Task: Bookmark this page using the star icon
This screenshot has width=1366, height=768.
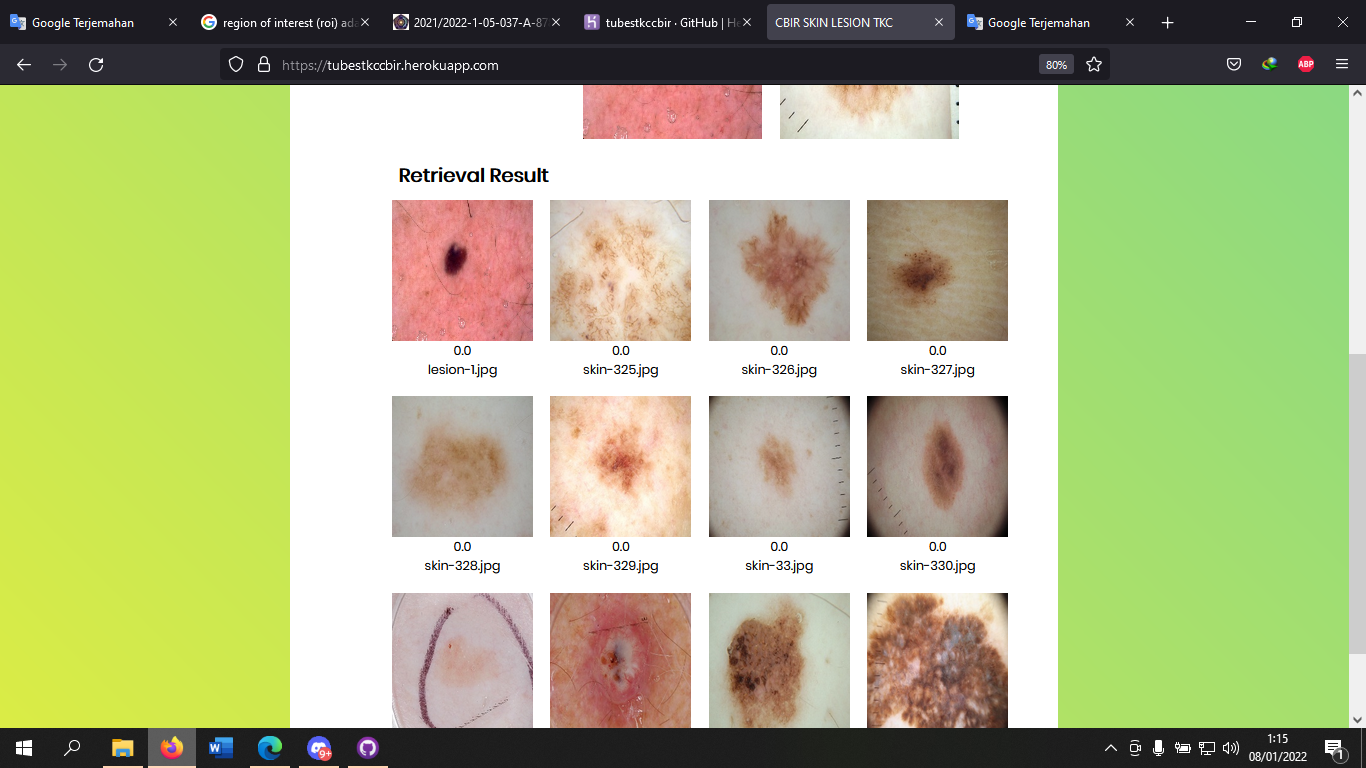Action: (1094, 63)
